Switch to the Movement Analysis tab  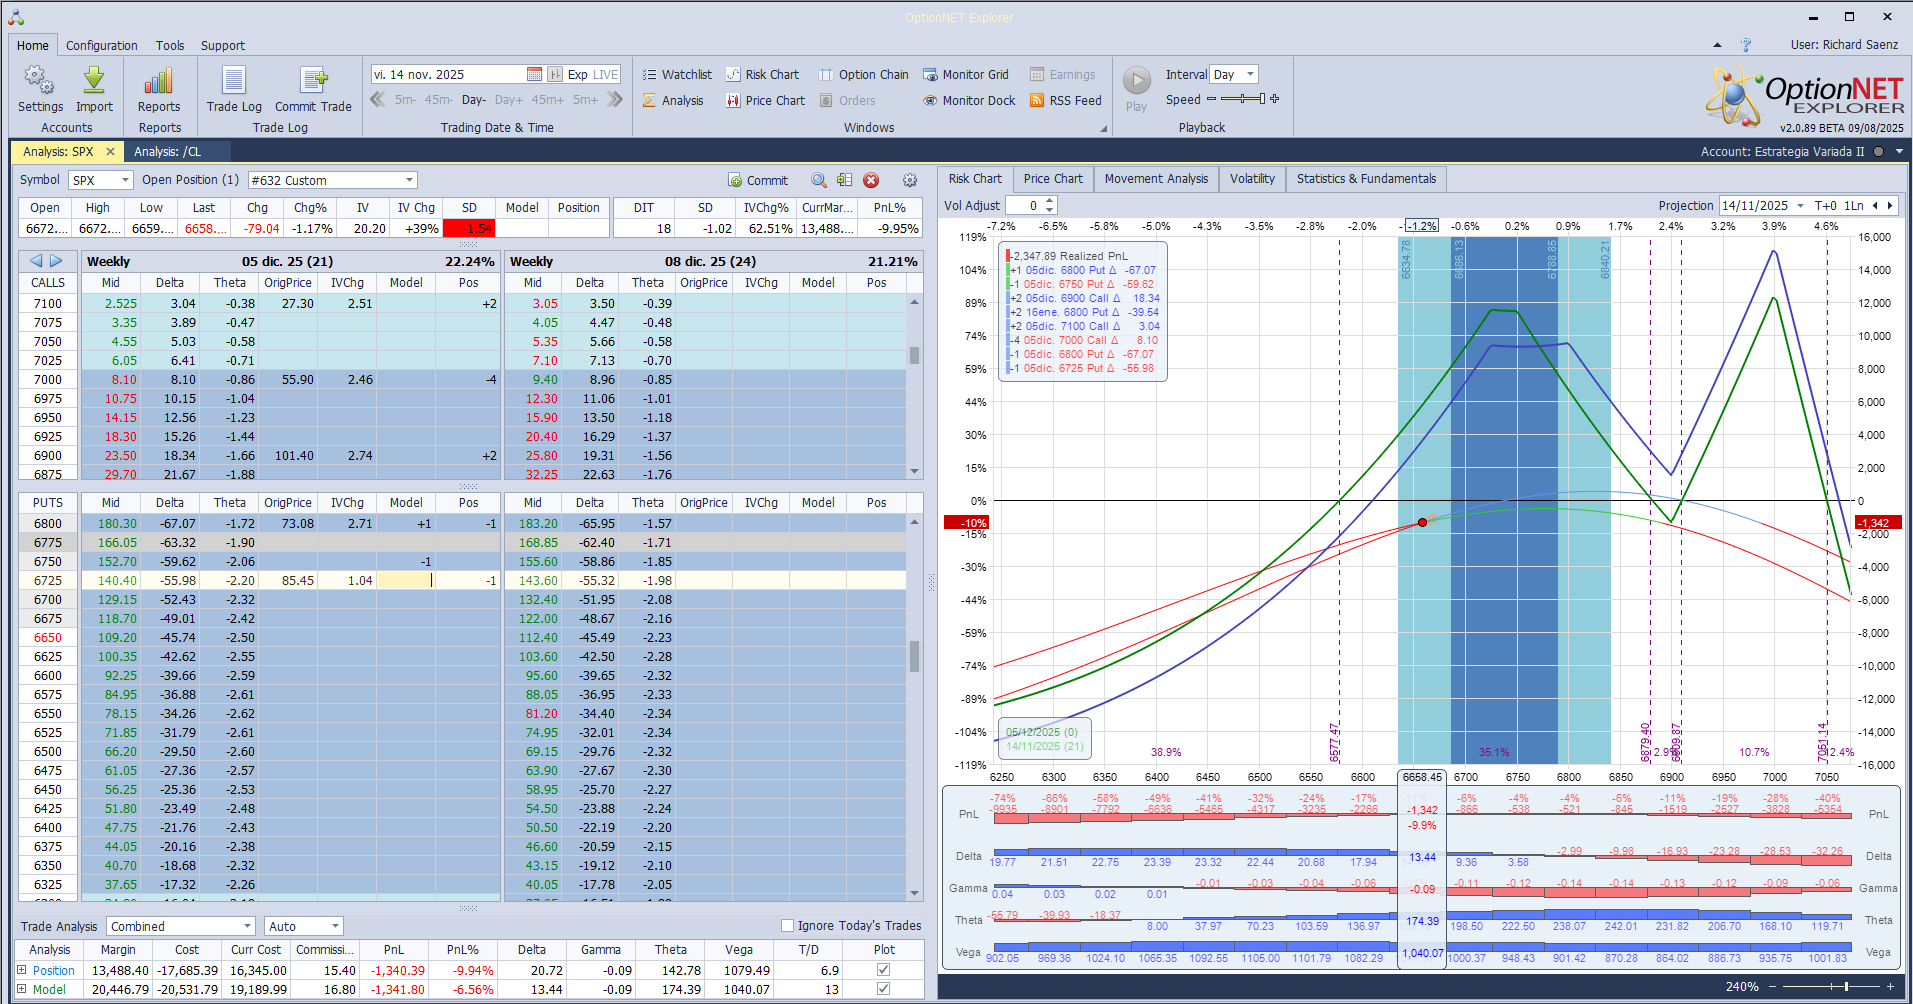(1156, 179)
